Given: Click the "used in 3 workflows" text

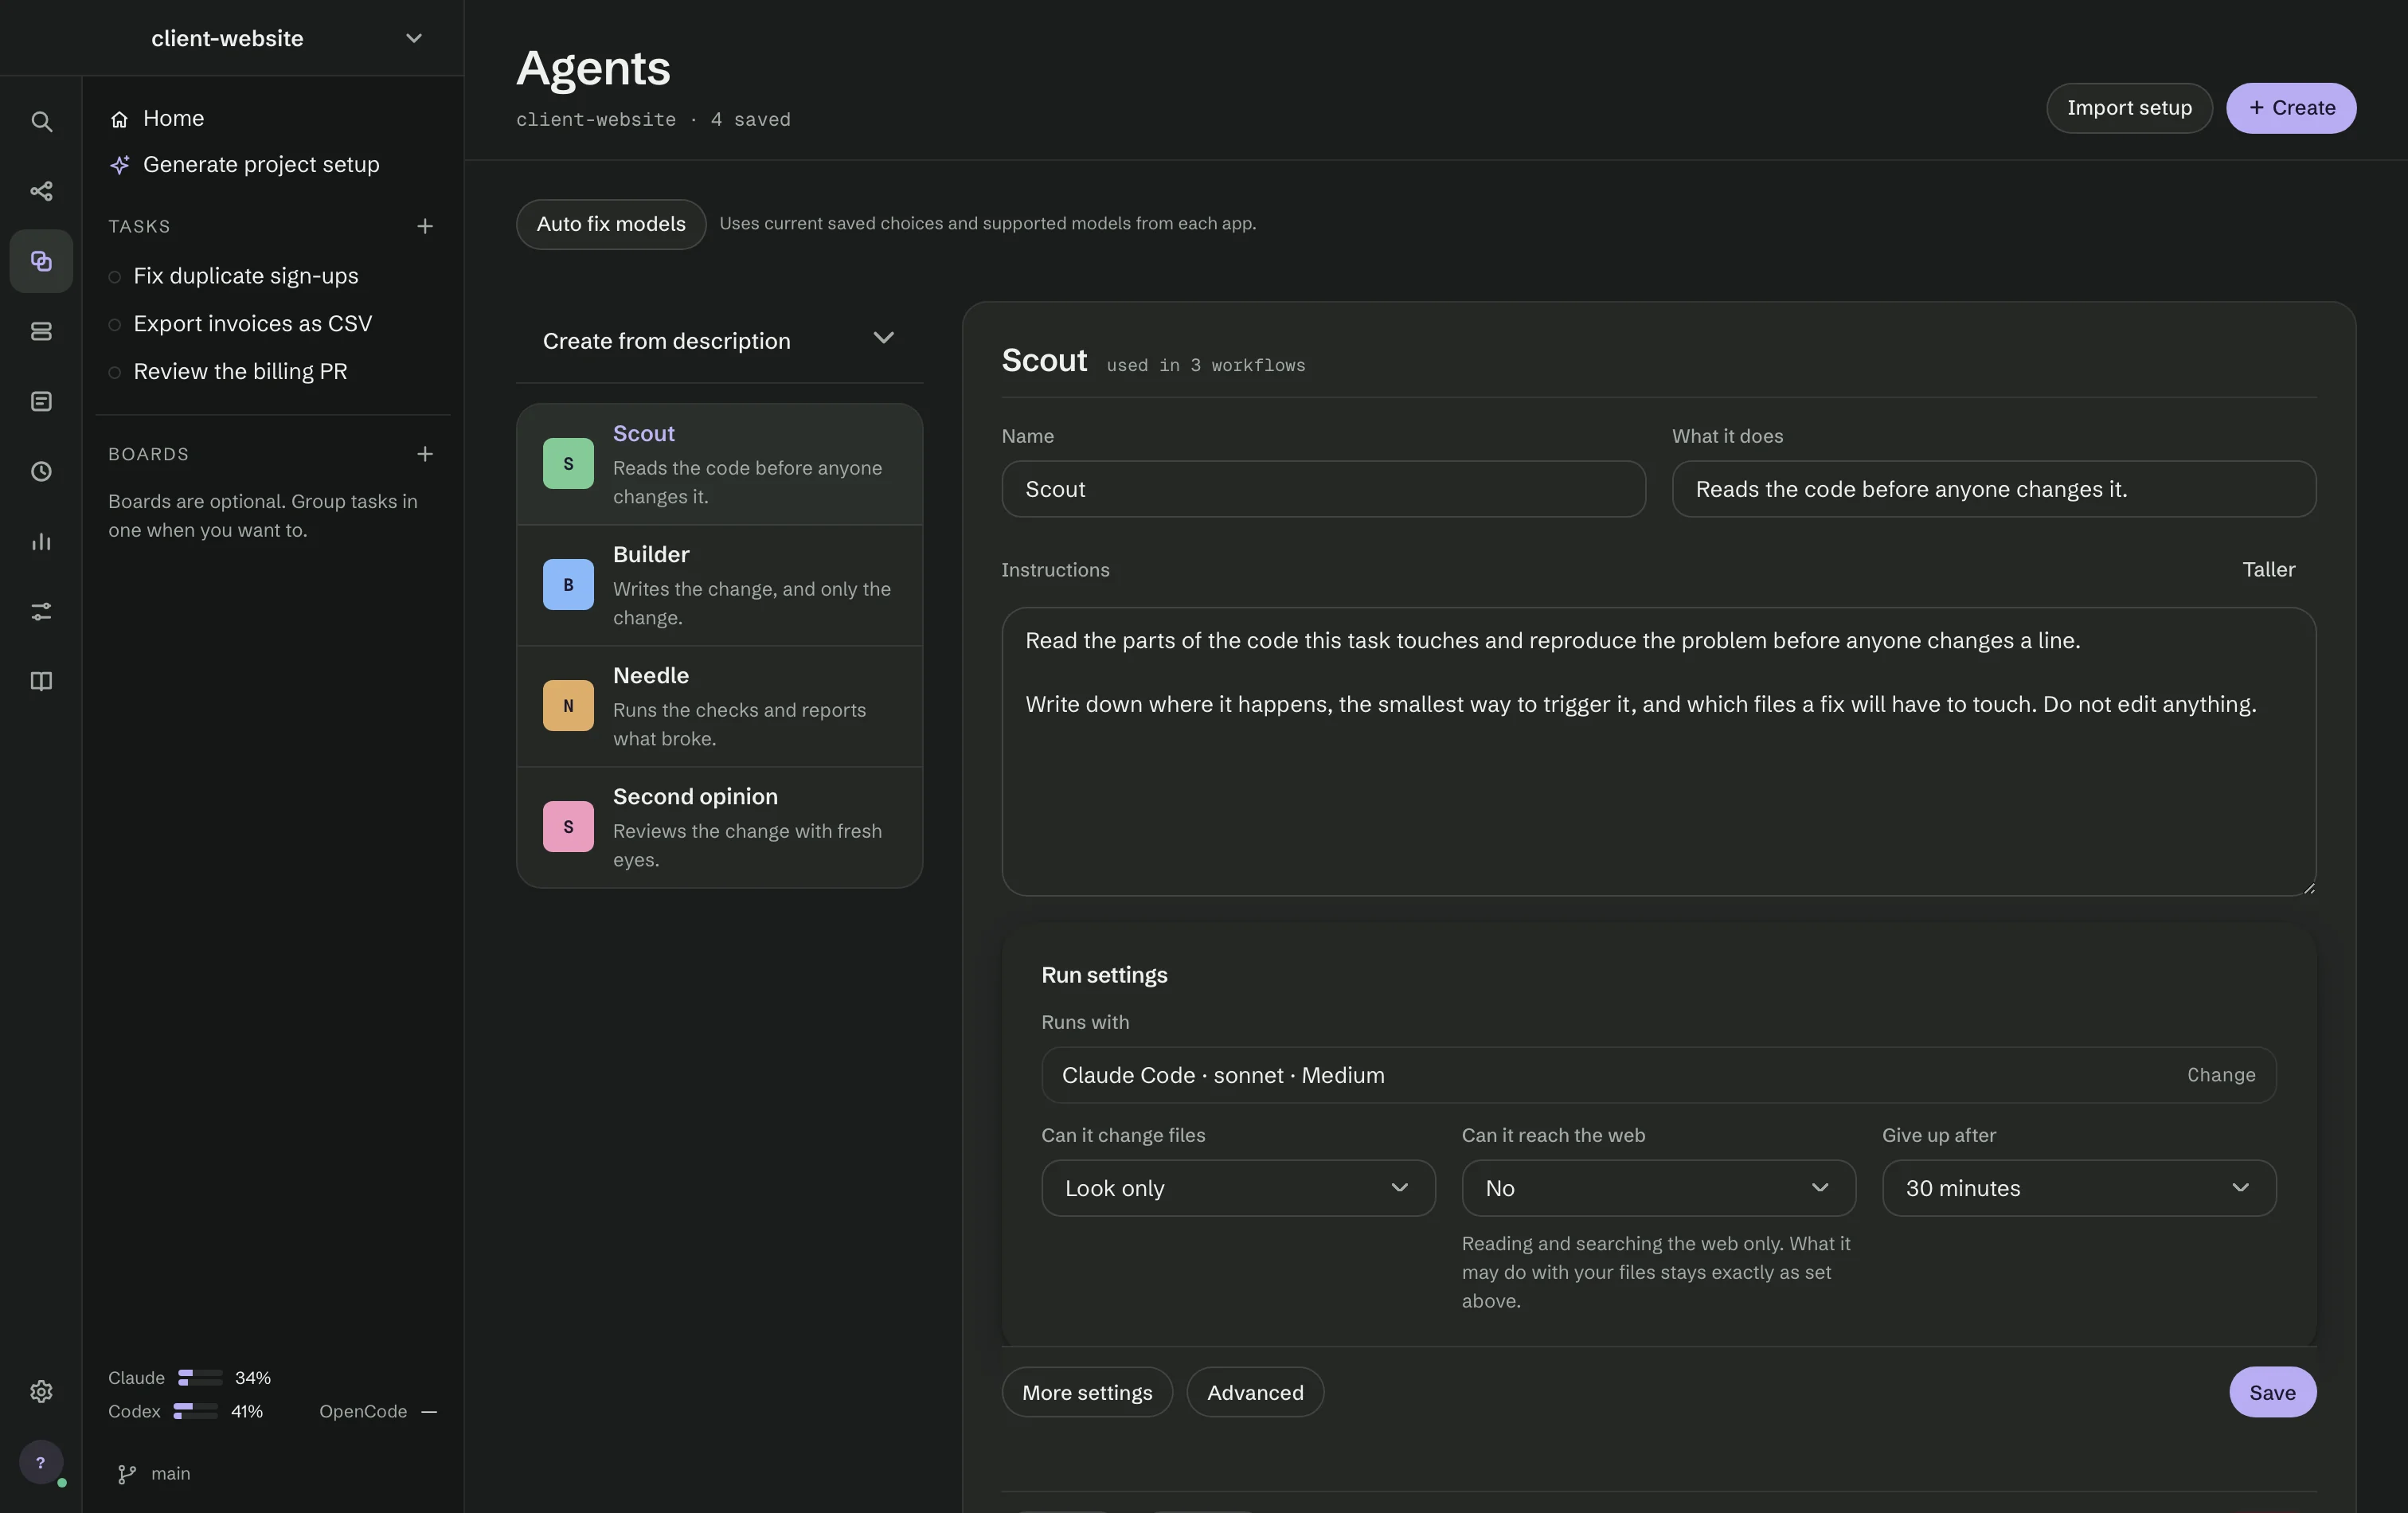Looking at the screenshot, I should 1205,366.
